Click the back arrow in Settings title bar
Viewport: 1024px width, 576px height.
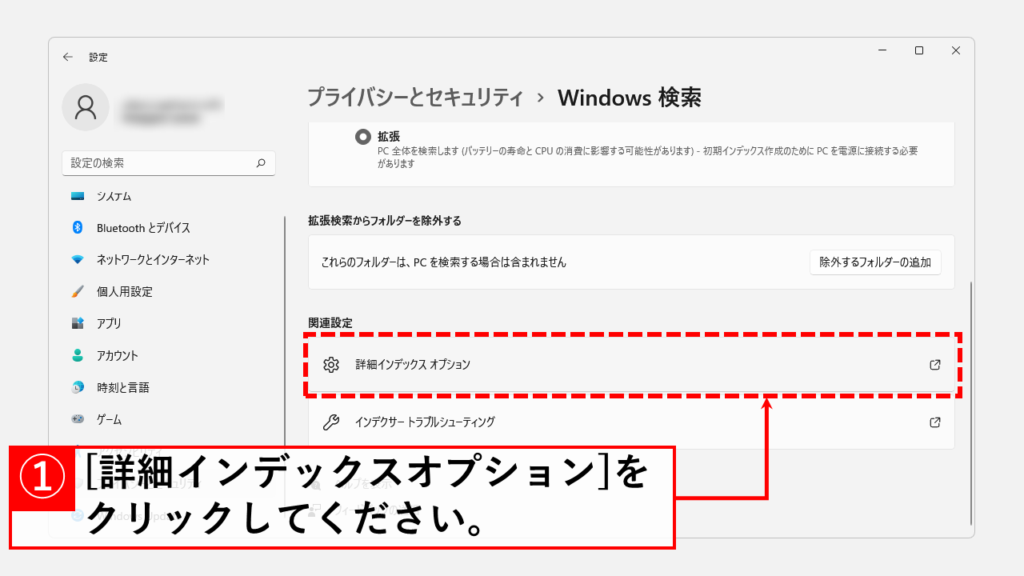click(68, 57)
